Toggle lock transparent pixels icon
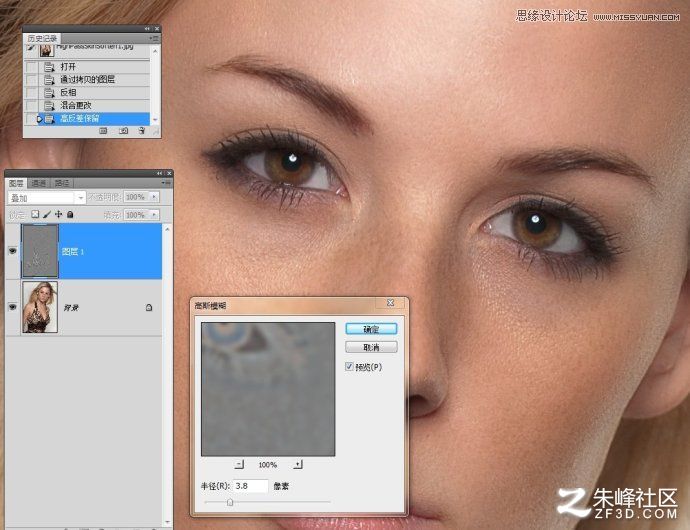The height and width of the screenshot is (530, 690). 35,214
